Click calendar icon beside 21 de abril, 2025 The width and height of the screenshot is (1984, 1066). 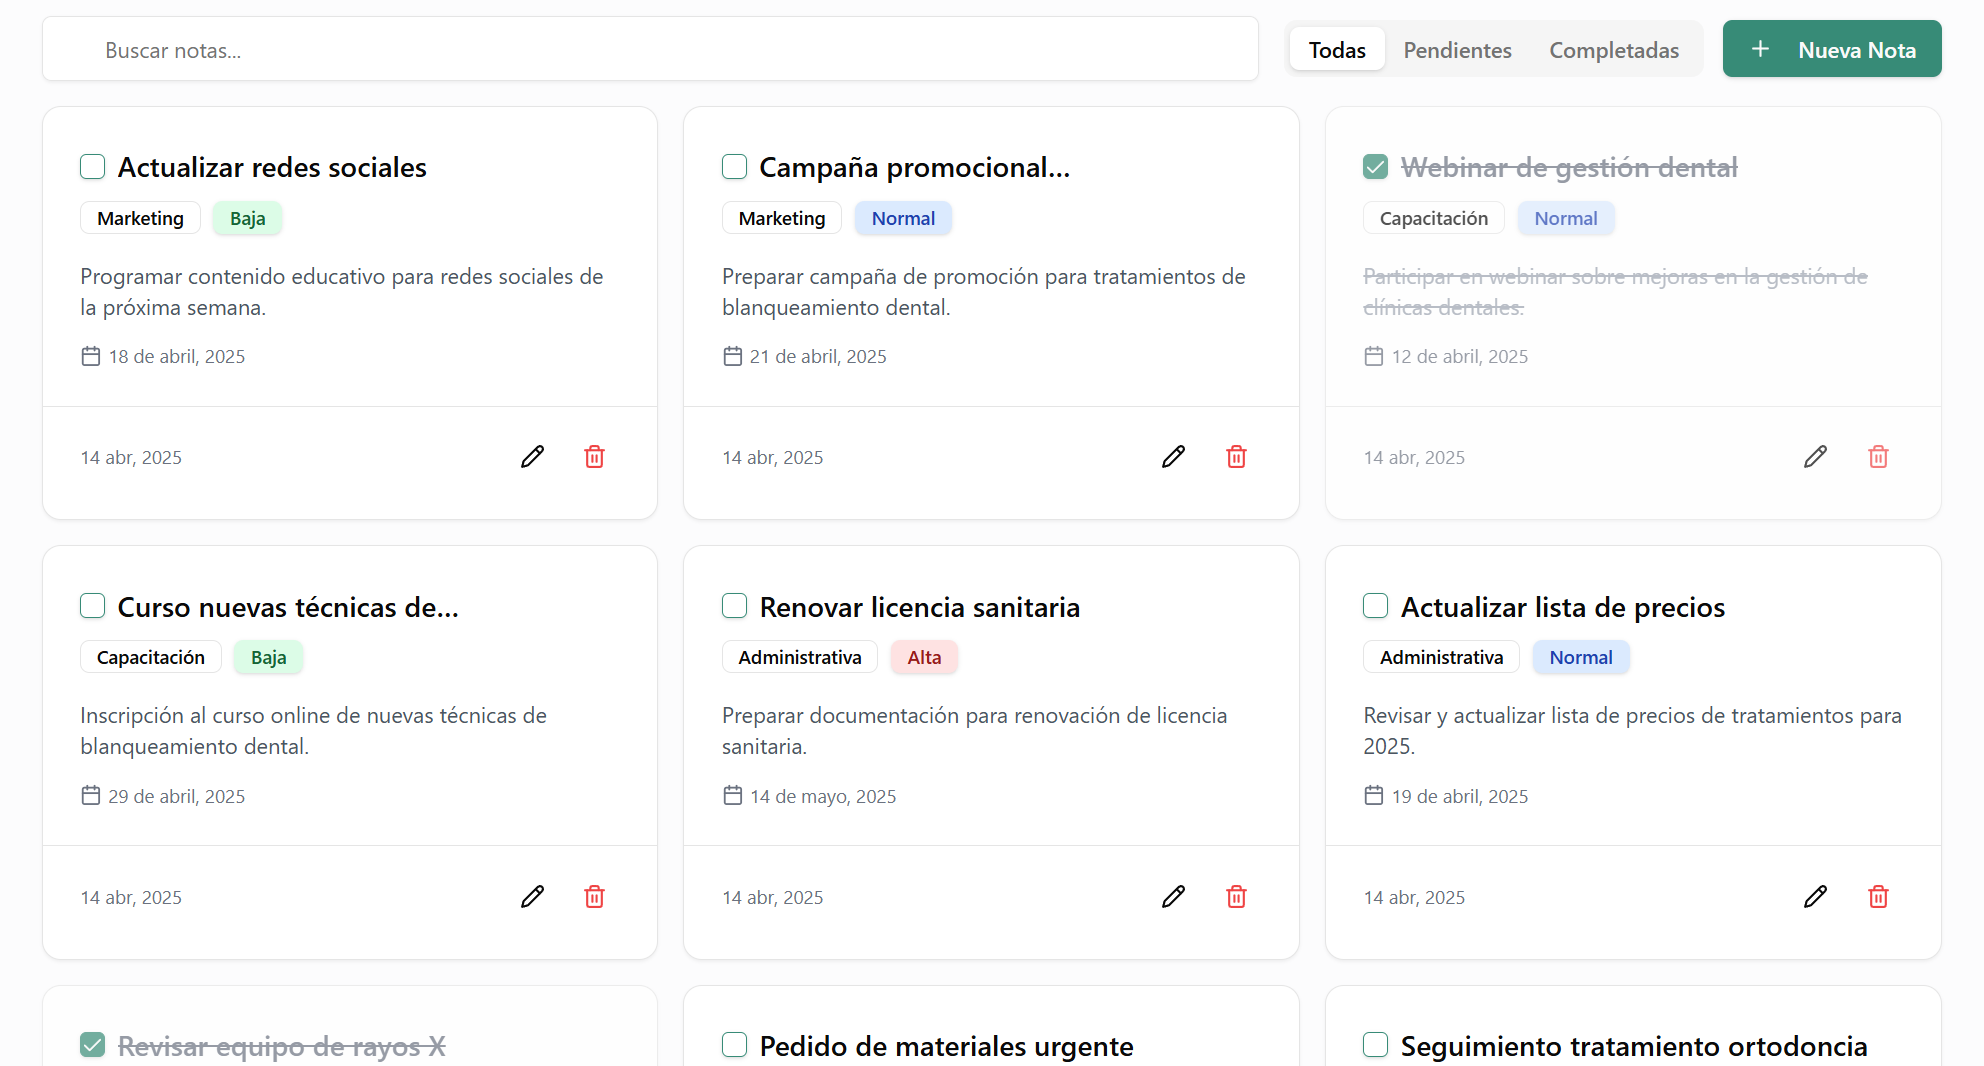coord(733,356)
